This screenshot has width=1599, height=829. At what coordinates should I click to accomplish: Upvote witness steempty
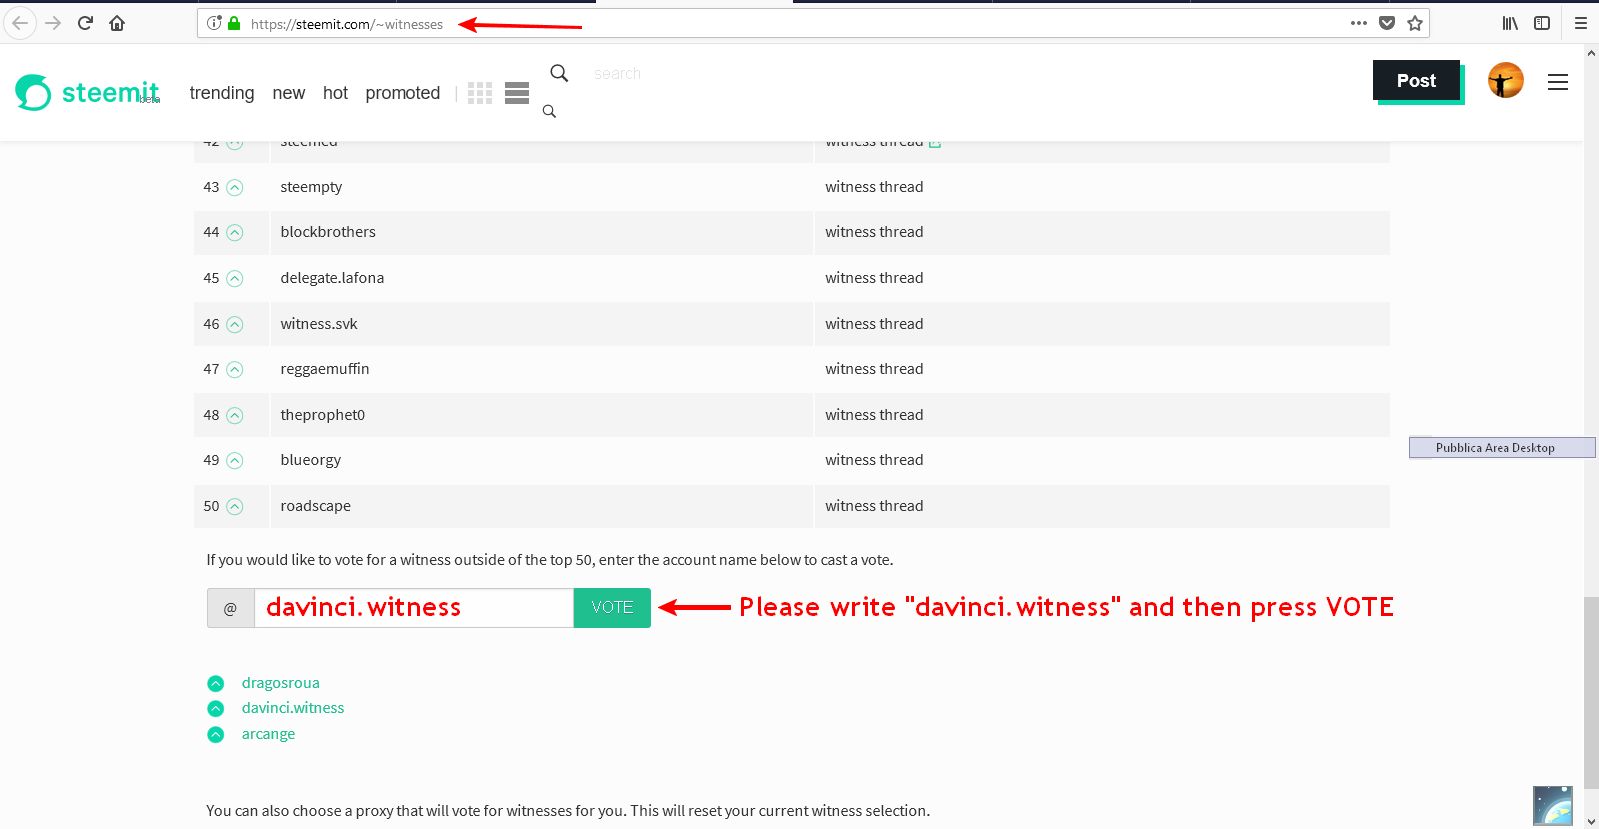pyautogui.click(x=235, y=187)
